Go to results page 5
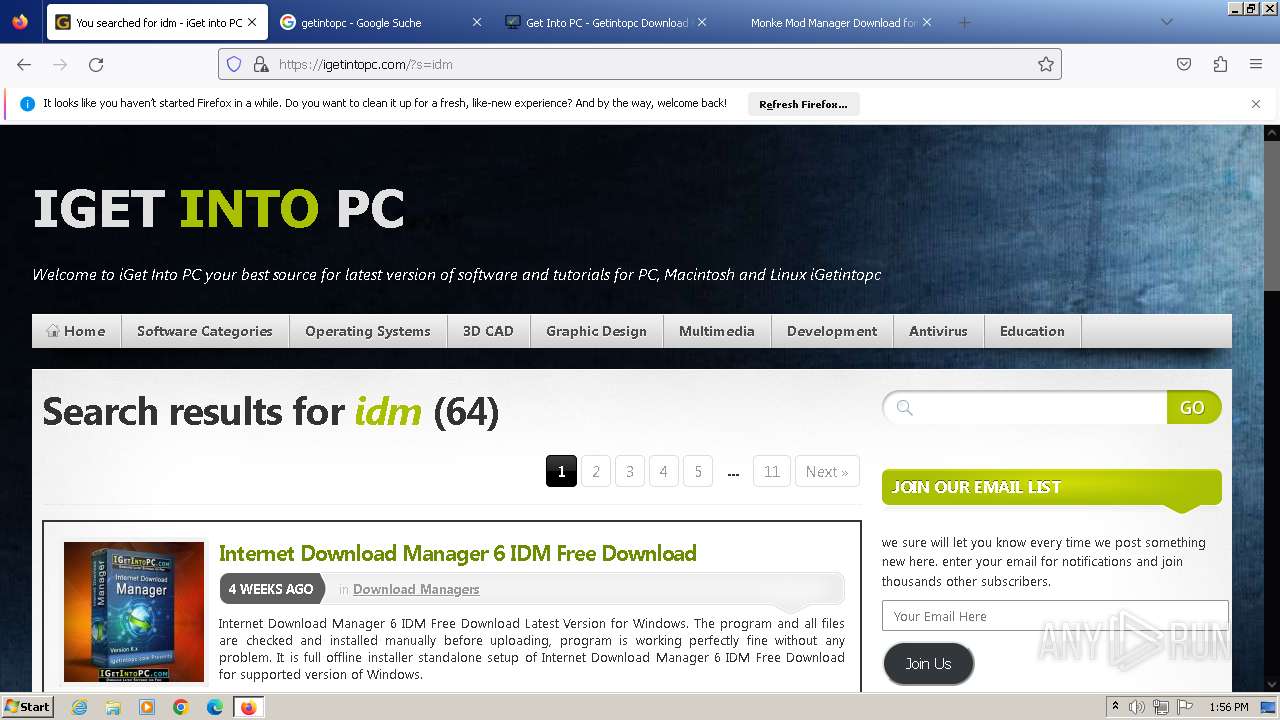 (x=698, y=471)
